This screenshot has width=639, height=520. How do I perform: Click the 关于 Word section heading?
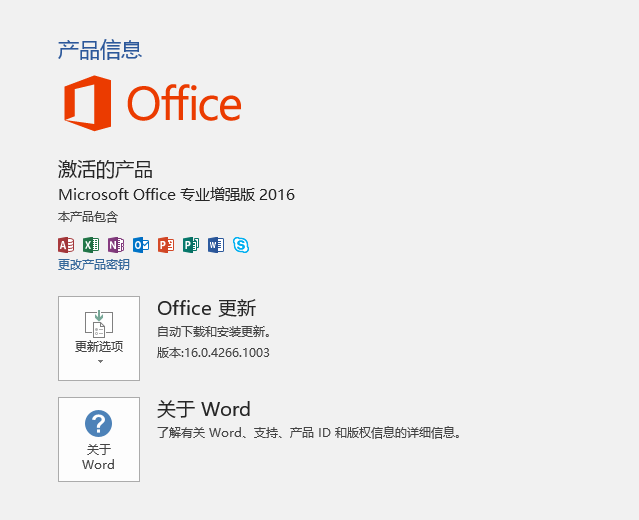tap(204, 409)
